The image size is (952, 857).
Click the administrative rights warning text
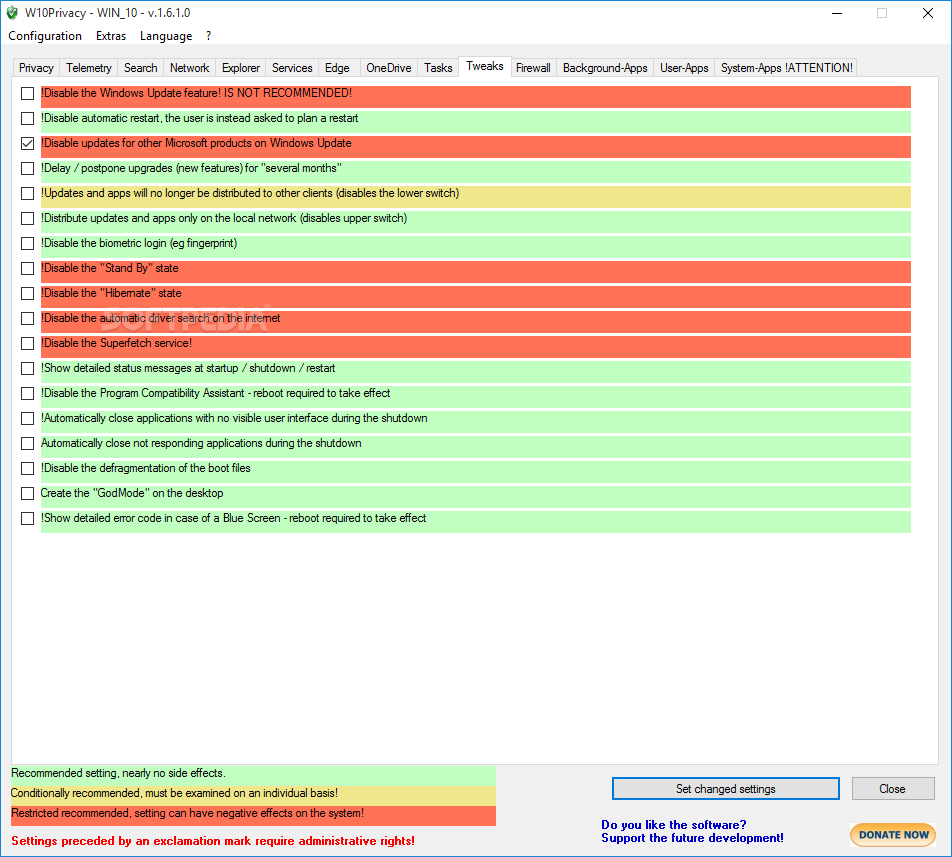click(x=213, y=841)
